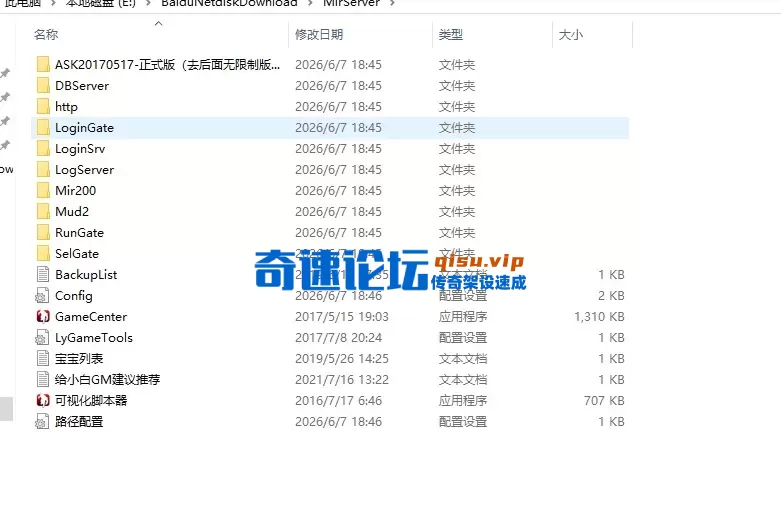The image size is (781, 524).
Task: Select the GameCenter file name
Action: point(91,317)
